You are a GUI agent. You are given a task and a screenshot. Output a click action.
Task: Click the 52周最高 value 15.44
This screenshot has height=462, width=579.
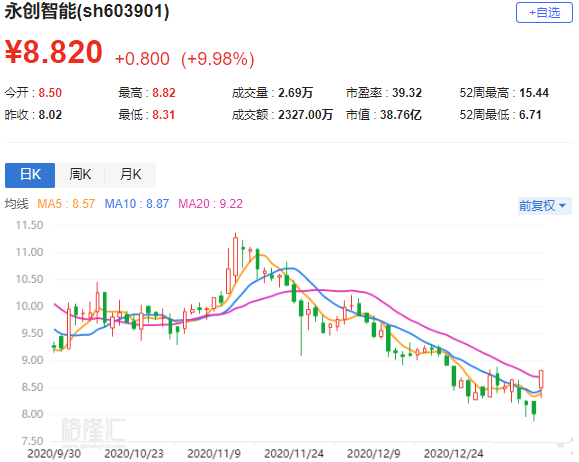[534, 93]
